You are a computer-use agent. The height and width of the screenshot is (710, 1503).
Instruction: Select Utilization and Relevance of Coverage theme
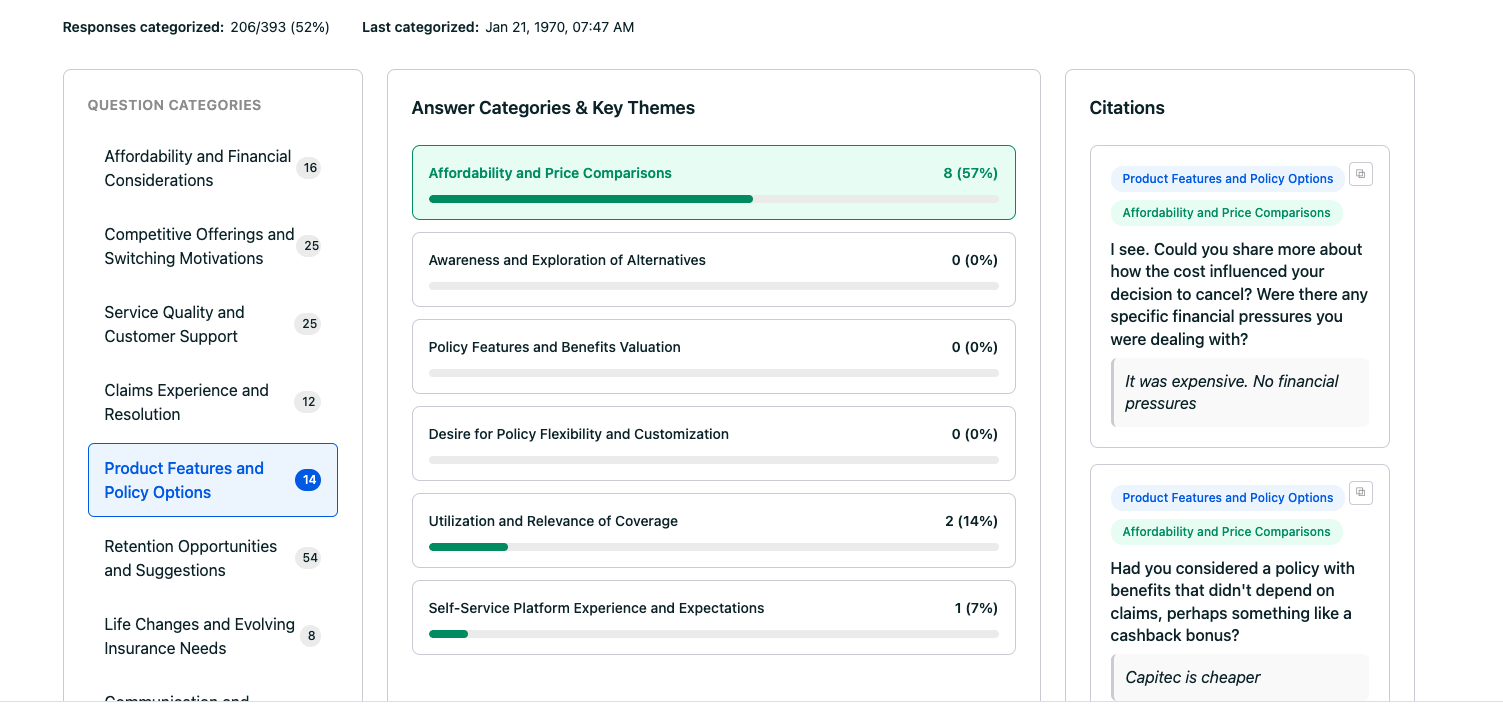pos(713,530)
